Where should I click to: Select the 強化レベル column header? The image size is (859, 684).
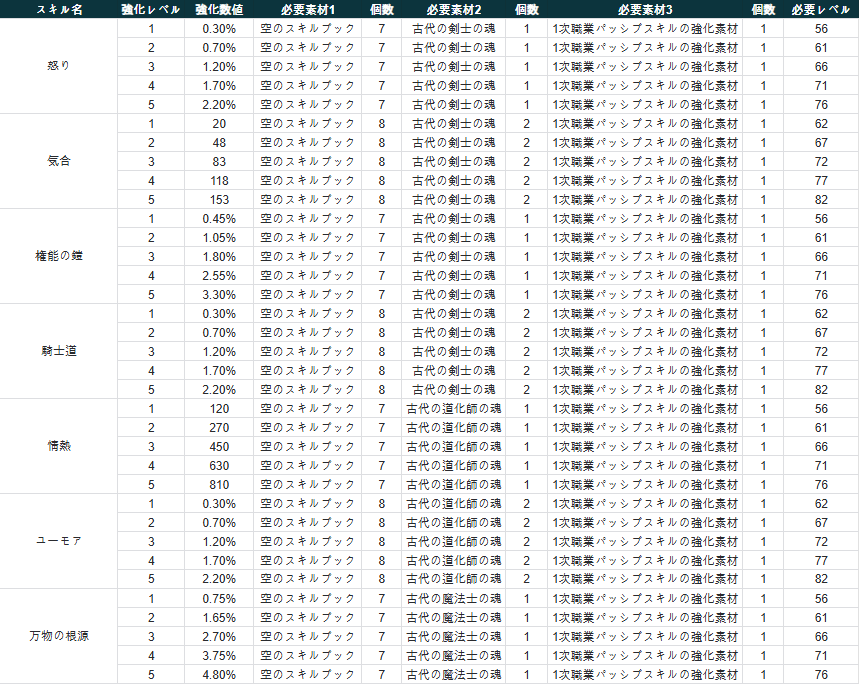click(x=150, y=9)
